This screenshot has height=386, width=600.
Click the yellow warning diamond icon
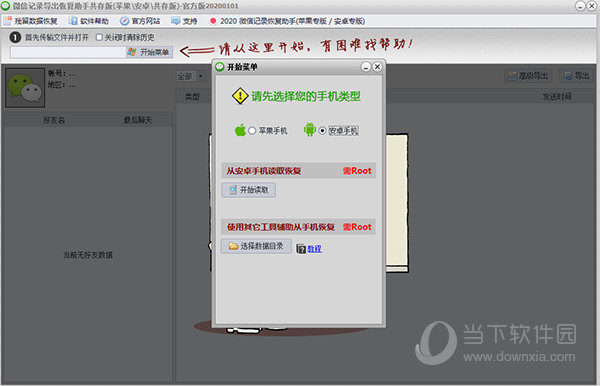point(240,96)
